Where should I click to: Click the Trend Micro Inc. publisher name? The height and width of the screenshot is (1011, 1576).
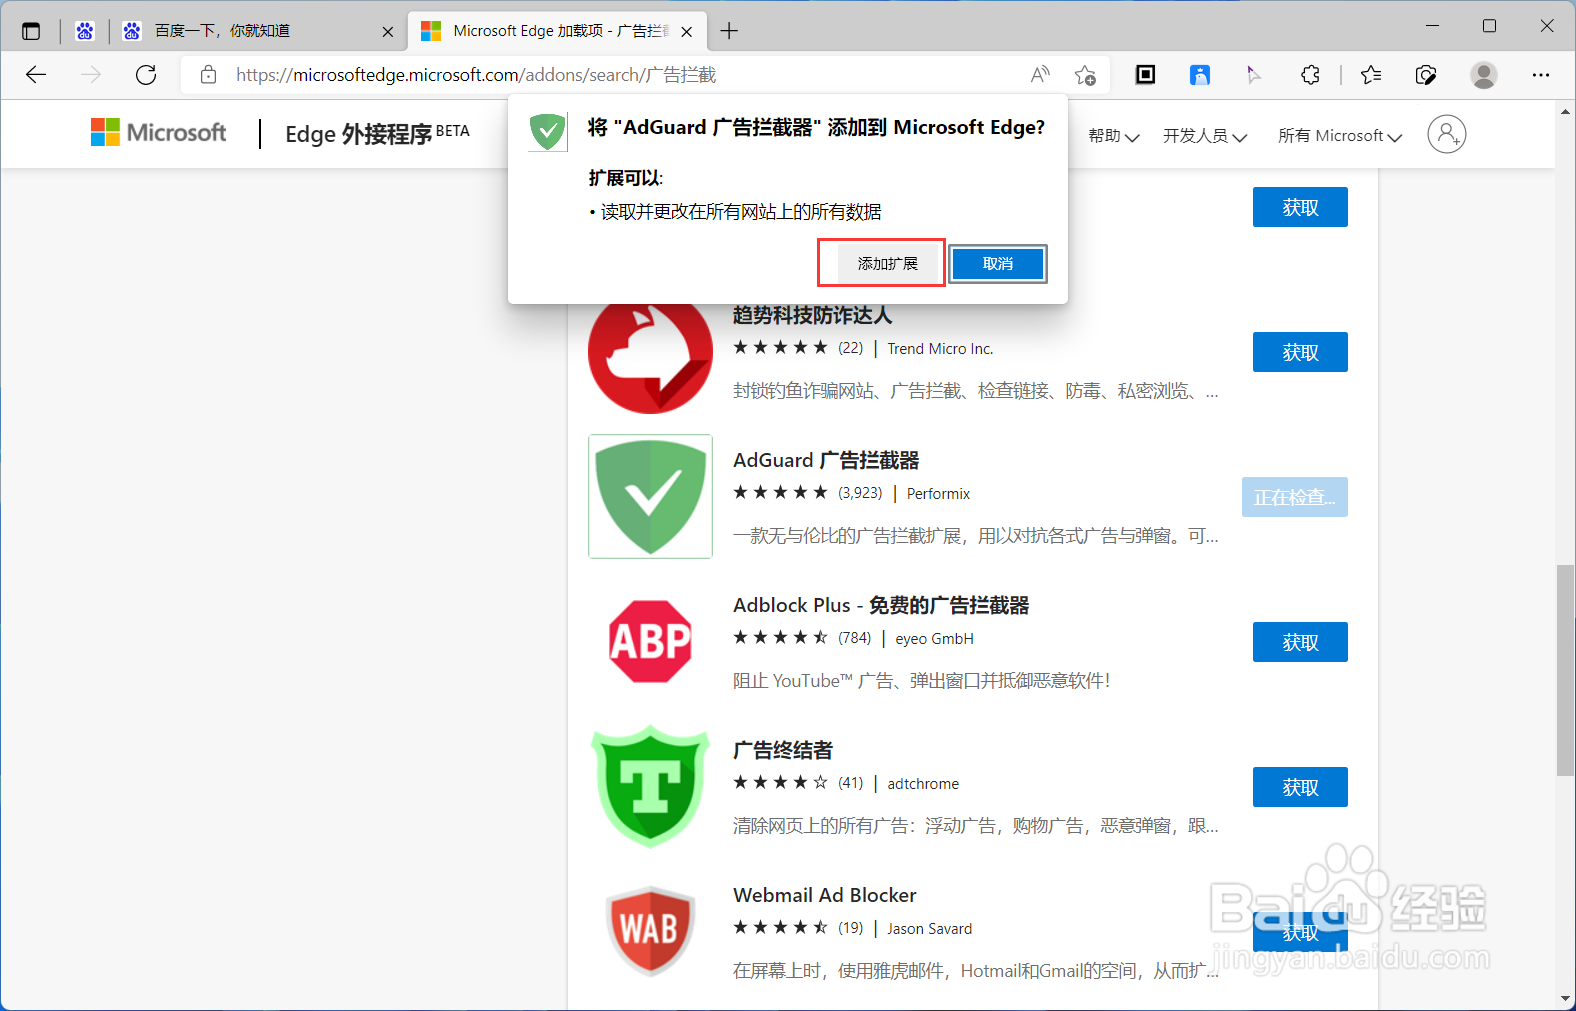940,349
